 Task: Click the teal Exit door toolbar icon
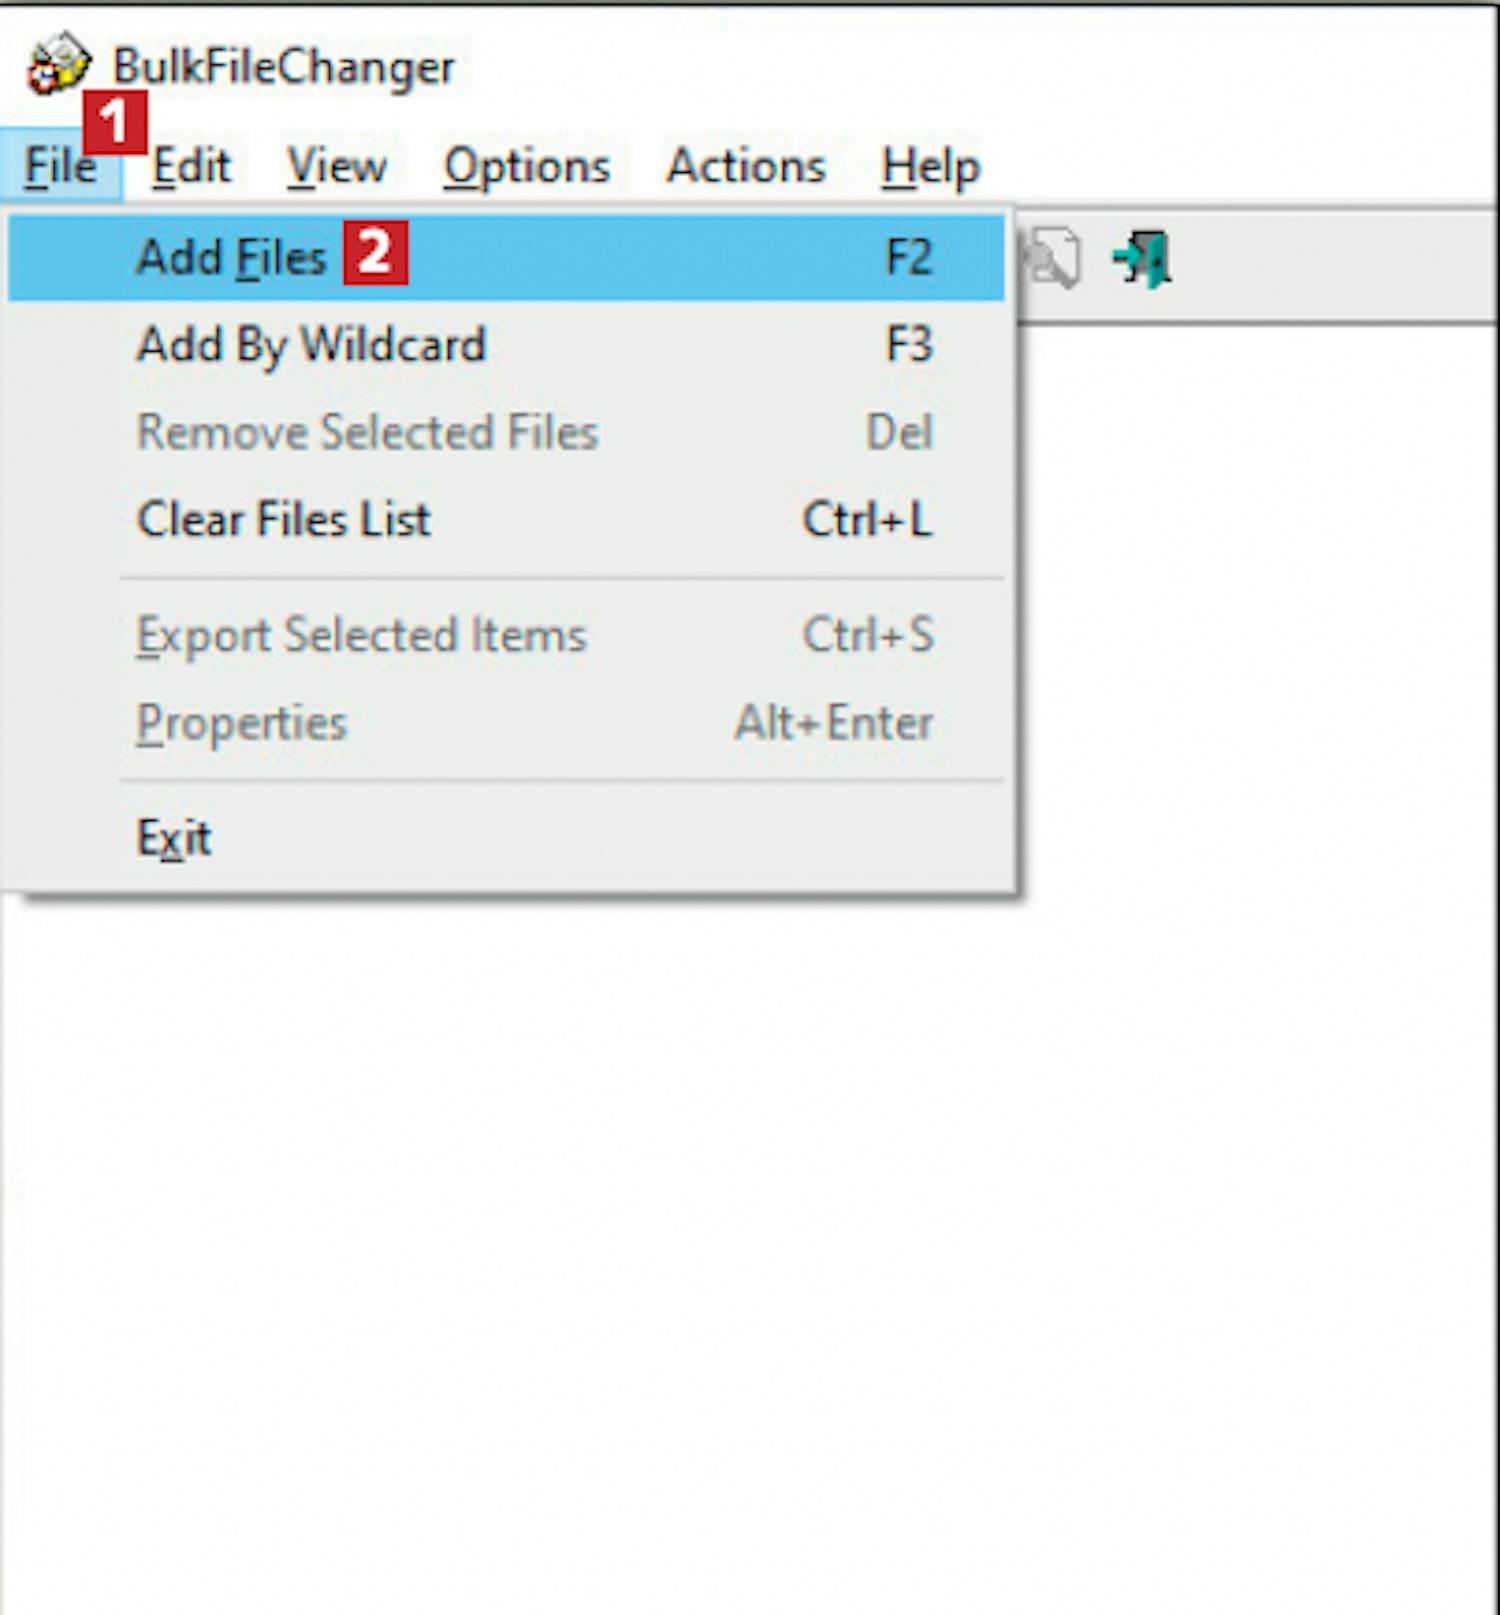click(x=1143, y=259)
